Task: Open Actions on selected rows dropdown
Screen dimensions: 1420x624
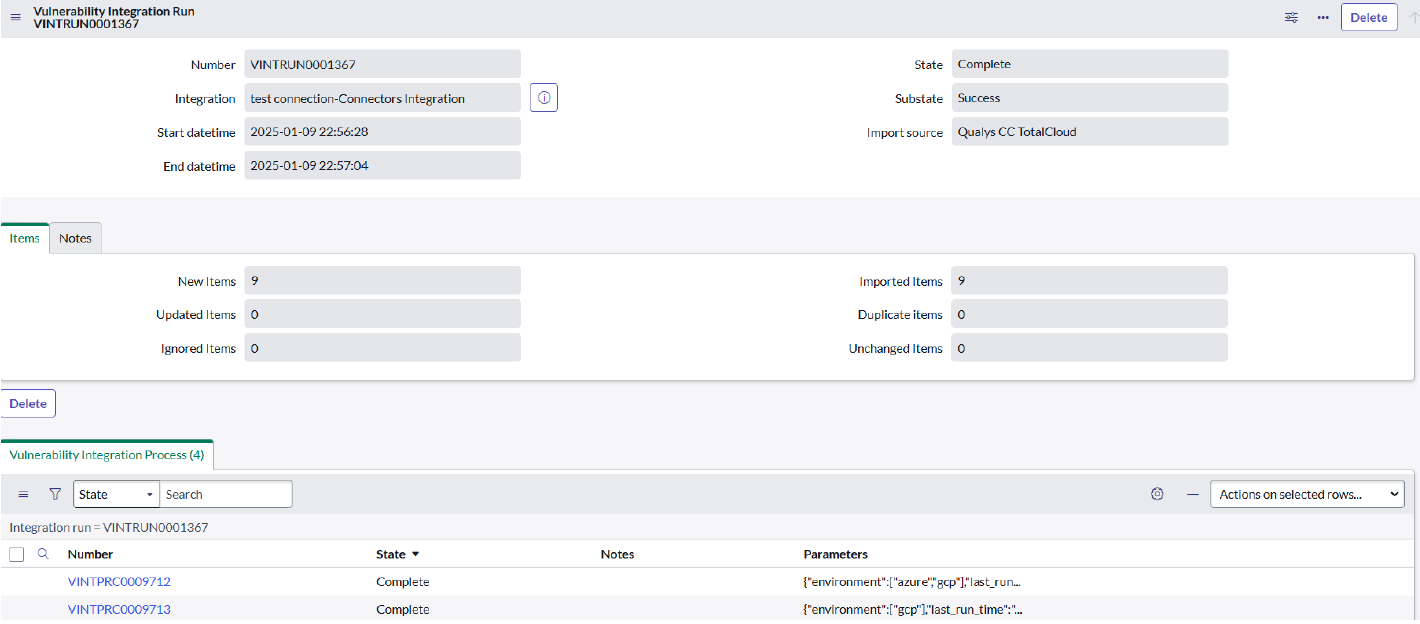Action: (x=1306, y=494)
